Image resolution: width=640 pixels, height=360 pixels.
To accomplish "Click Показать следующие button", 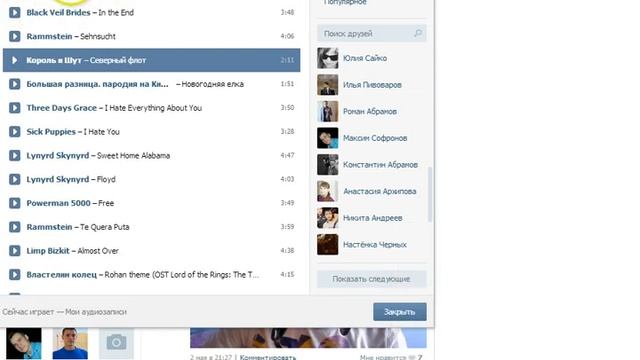I will (371, 279).
